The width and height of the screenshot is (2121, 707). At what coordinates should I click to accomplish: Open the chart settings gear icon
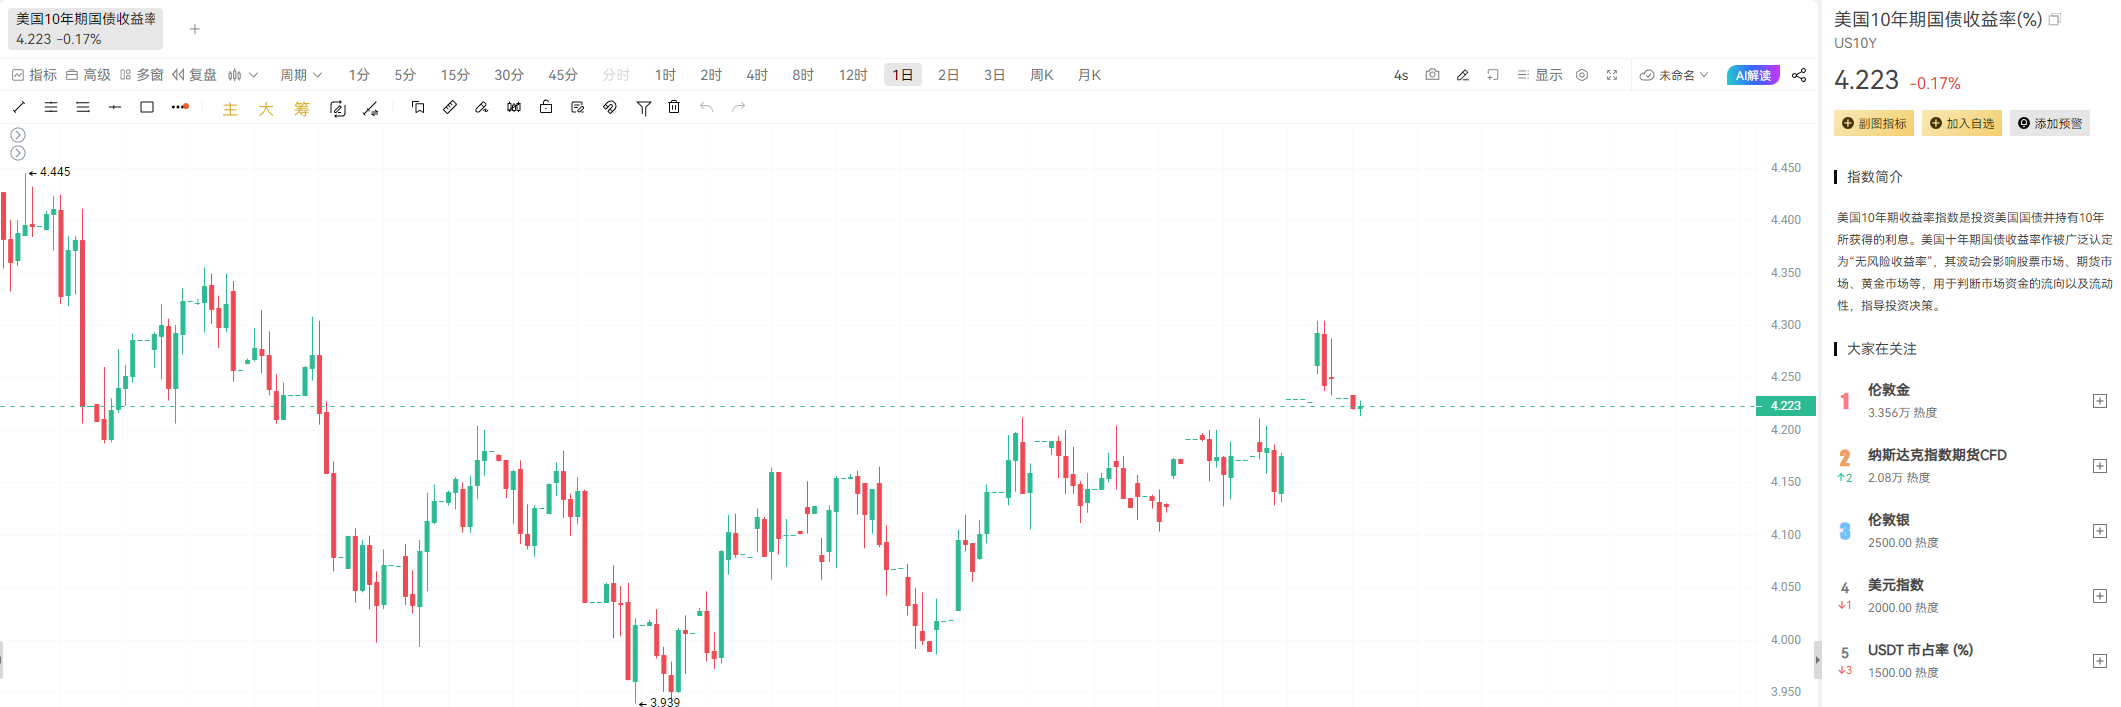1582,74
